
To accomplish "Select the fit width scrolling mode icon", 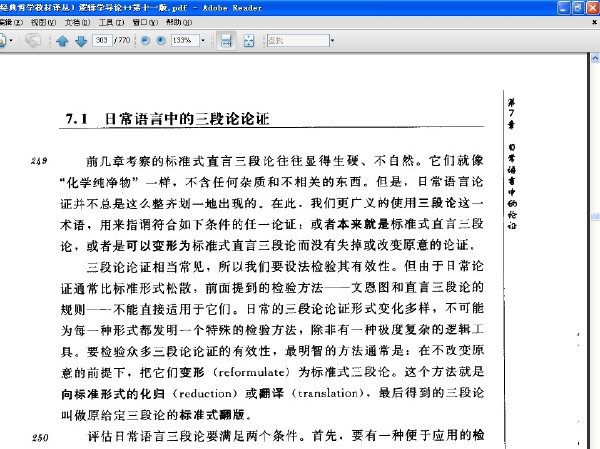I will pos(226,41).
